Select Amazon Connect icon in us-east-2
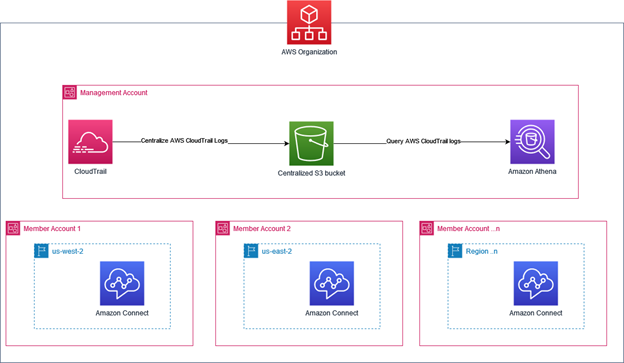624x363 pixels. tap(332, 283)
